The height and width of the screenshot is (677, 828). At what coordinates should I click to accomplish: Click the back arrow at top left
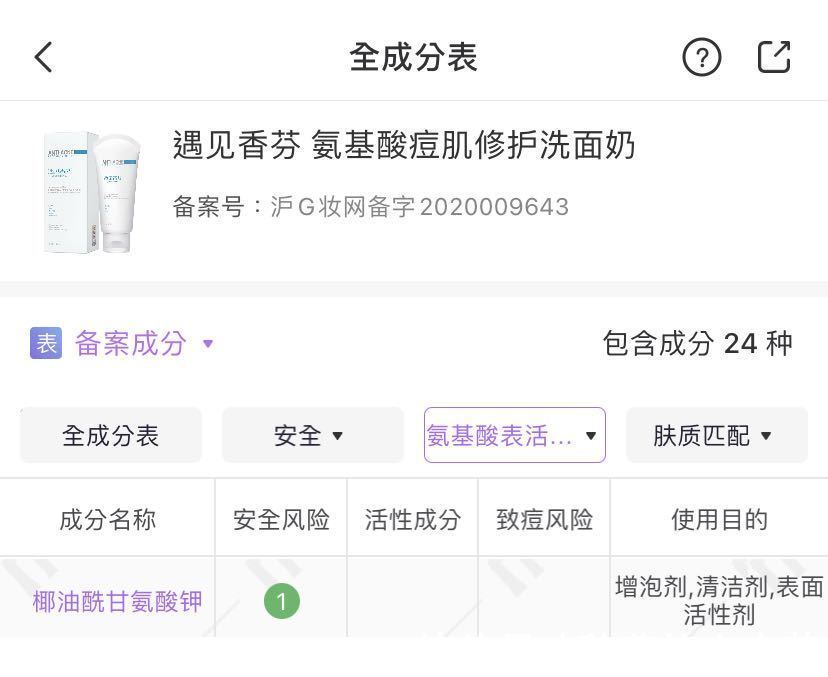(42, 57)
